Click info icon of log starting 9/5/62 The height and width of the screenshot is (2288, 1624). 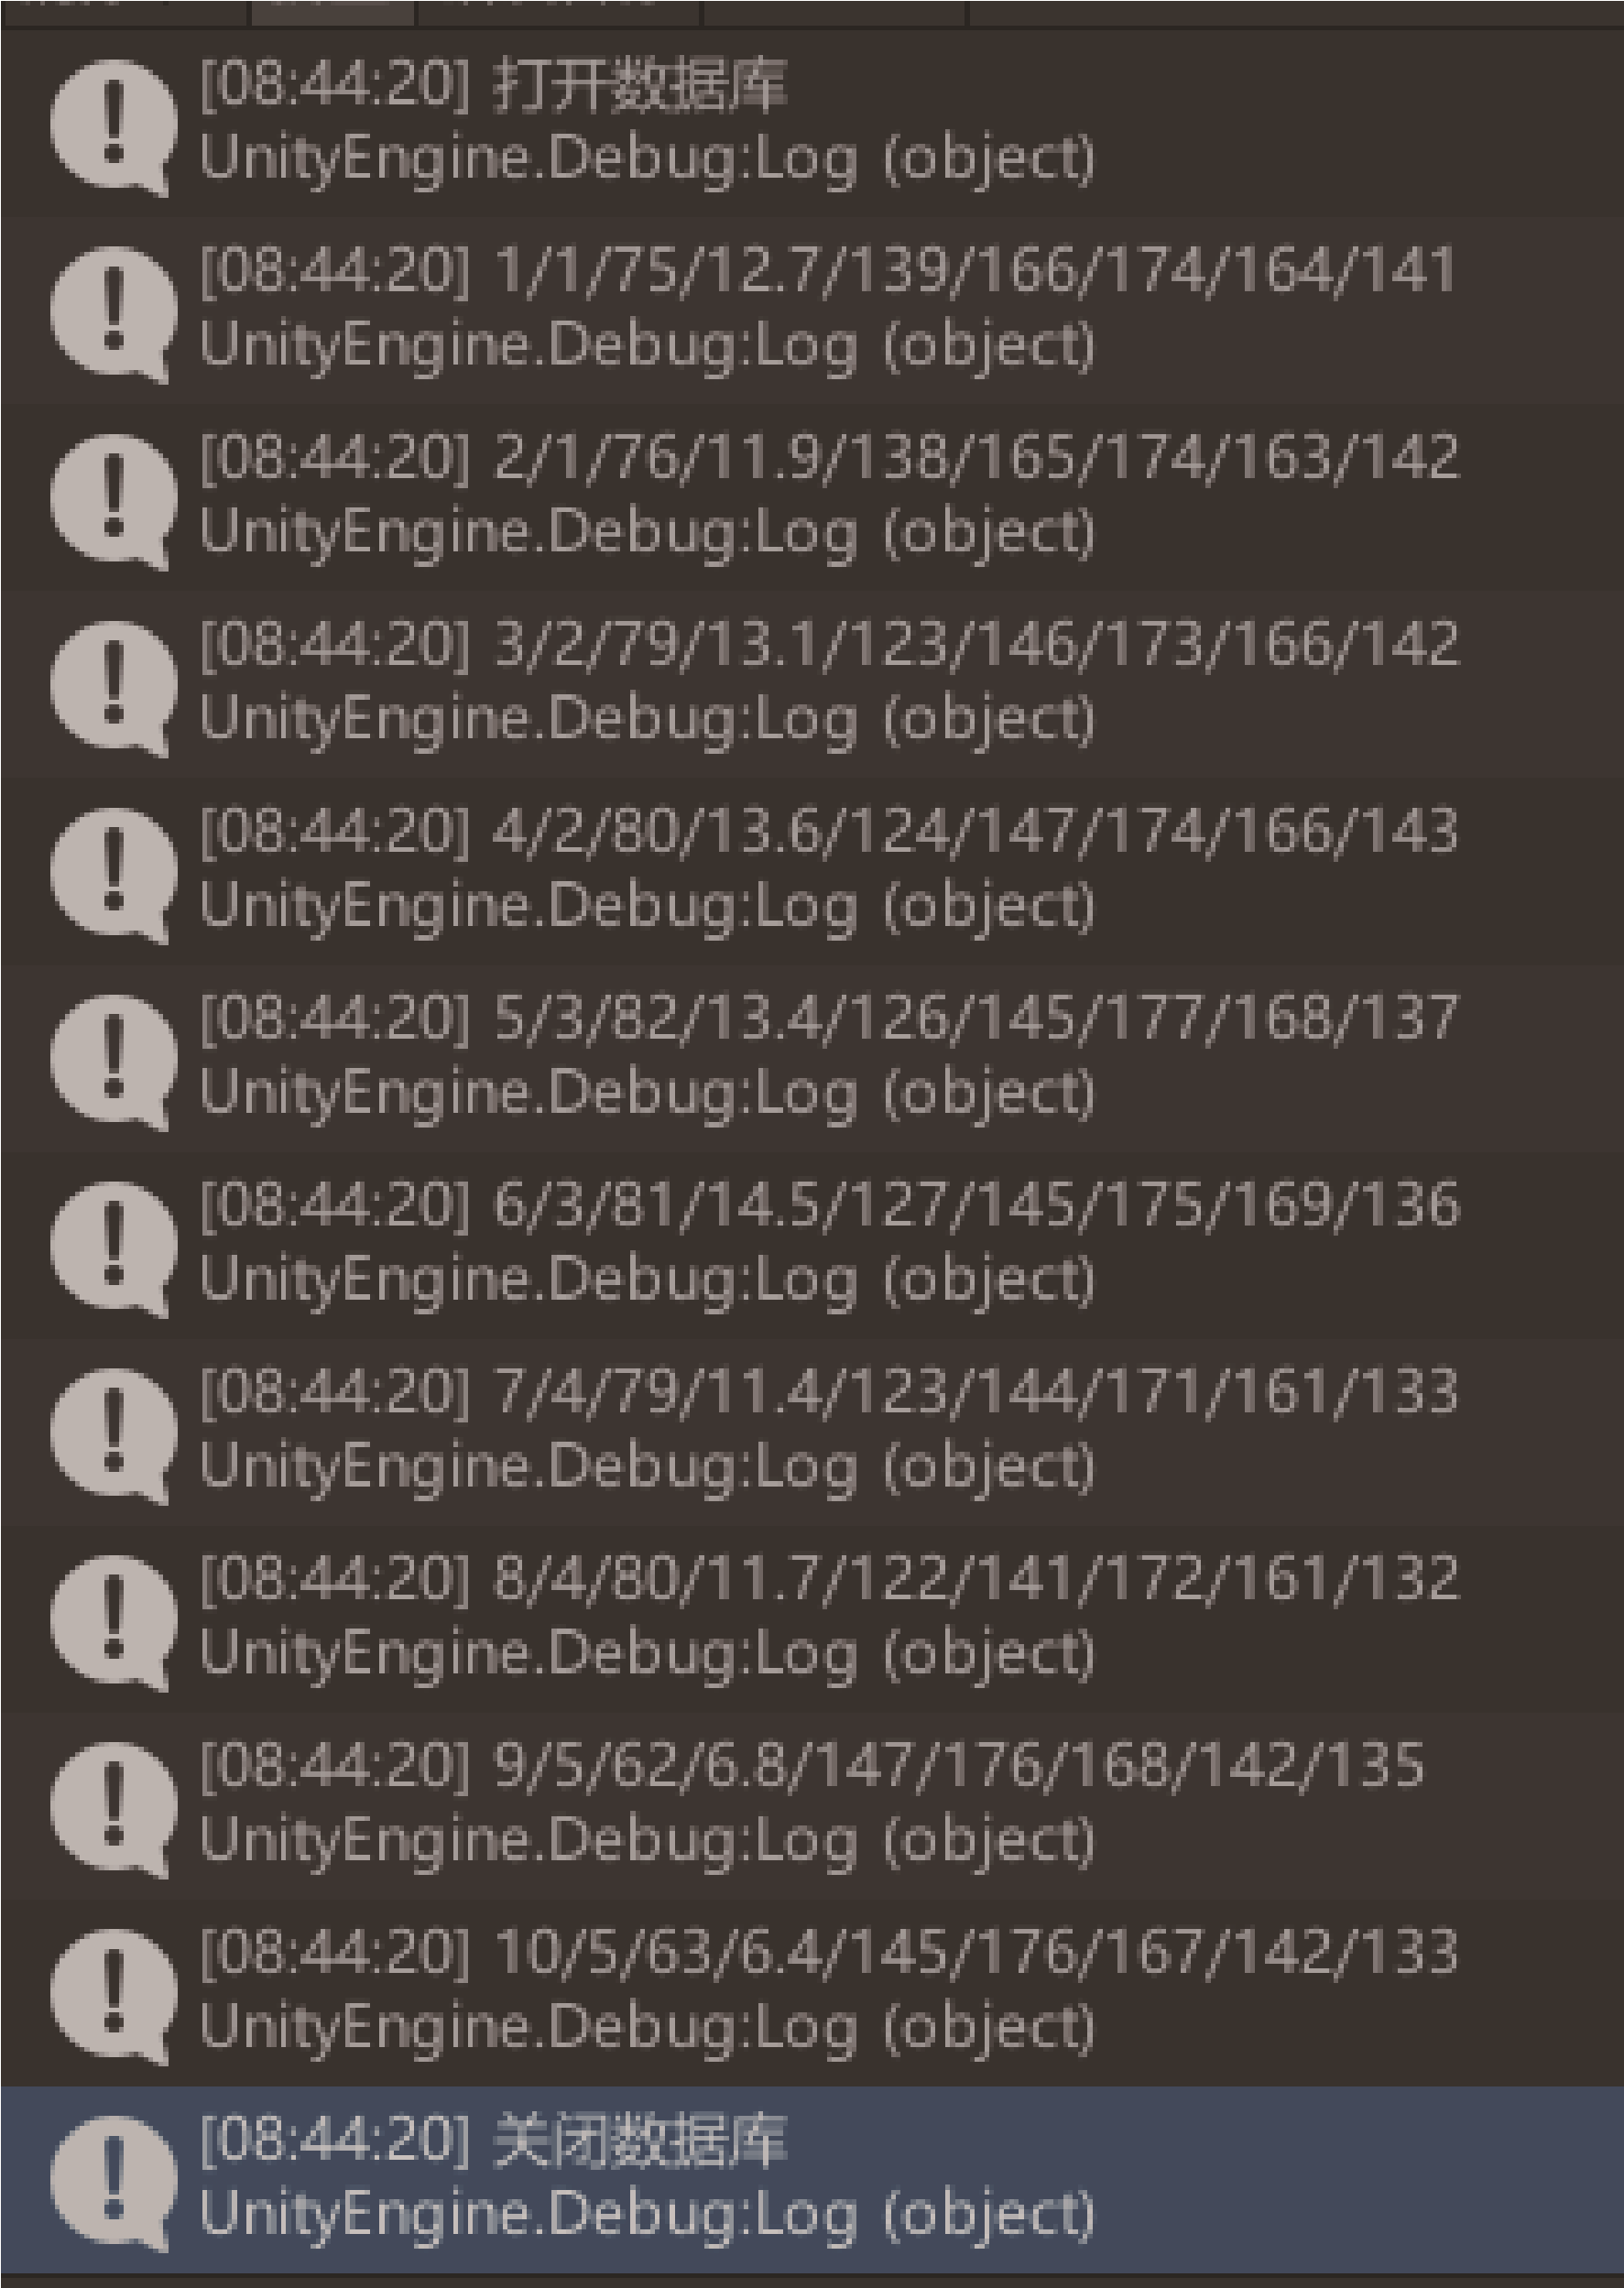tap(112, 1810)
